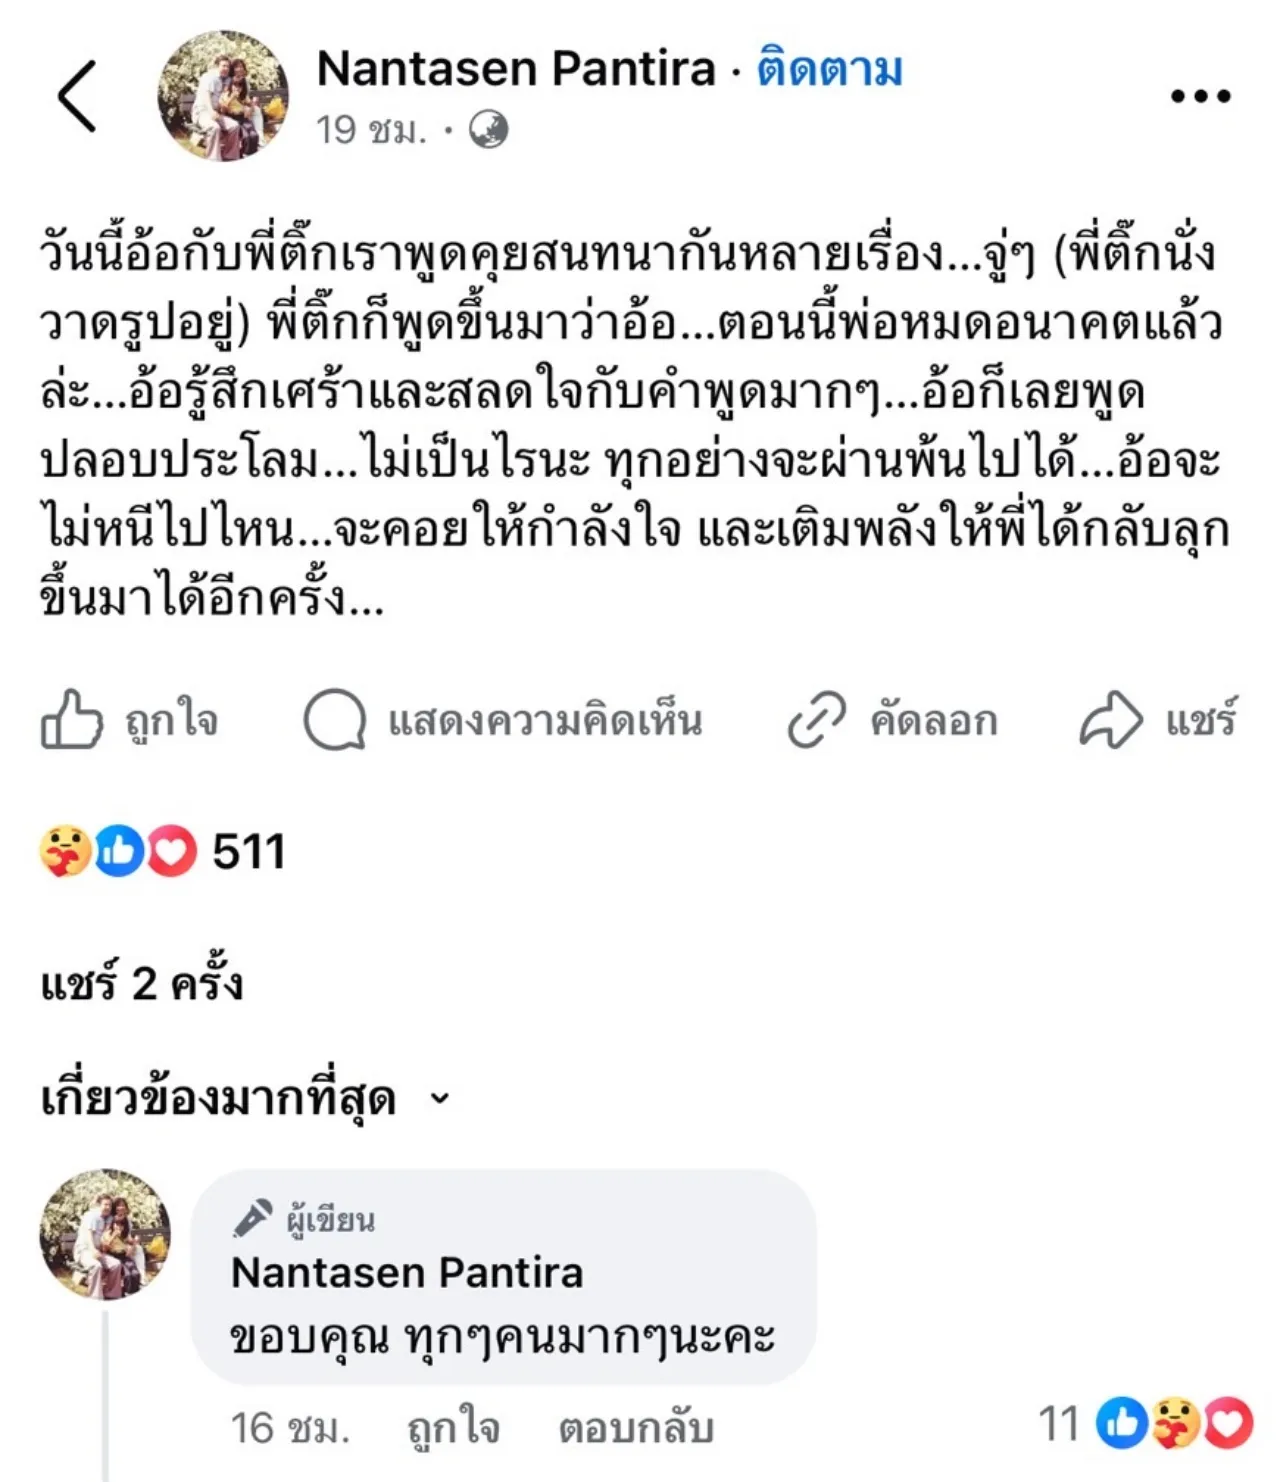This screenshot has height=1482, width=1280.
Task: Click the comment's reaction icons showing 11
Action: click(x=1175, y=1423)
